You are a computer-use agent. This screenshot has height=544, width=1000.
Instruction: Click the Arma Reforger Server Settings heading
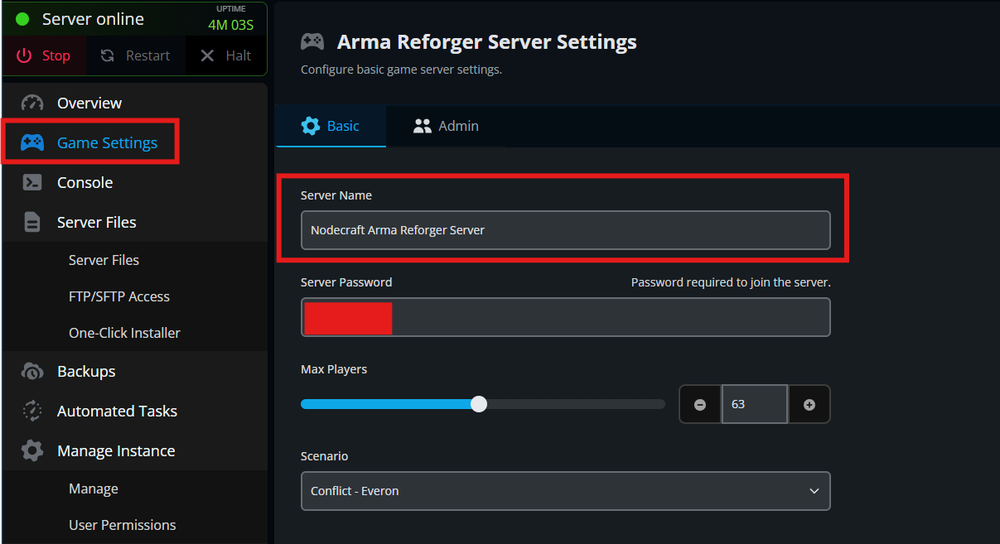point(487,42)
